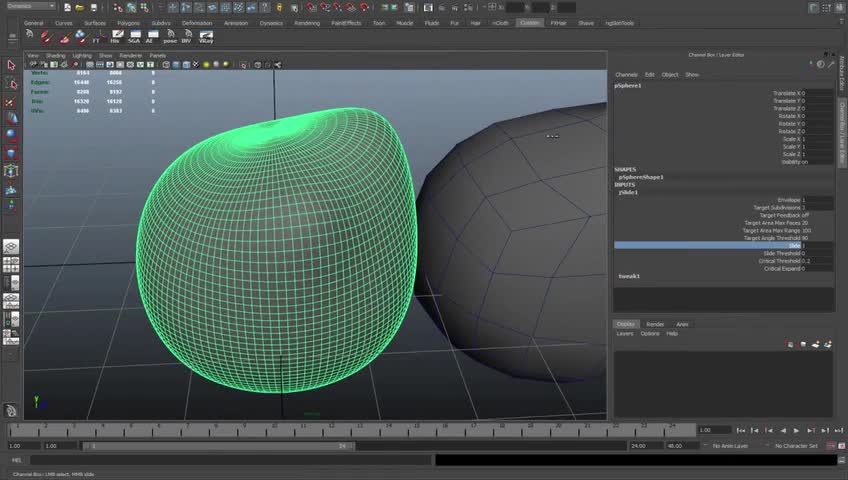Screen dimensions: 848x480
Task: Click on the time slider ruler
Action: (340, 429)
